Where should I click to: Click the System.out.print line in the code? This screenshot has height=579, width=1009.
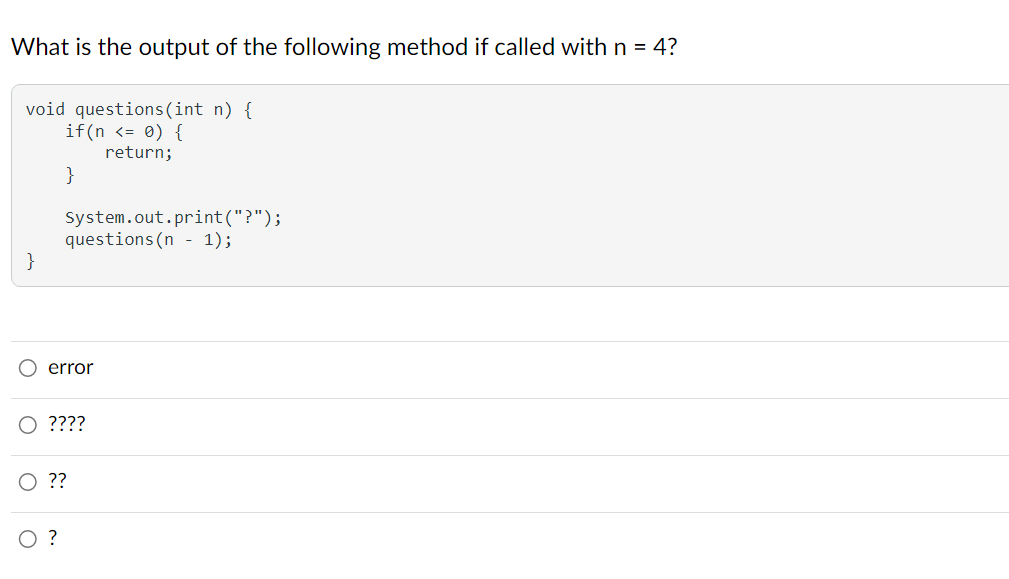coord(172,217)
